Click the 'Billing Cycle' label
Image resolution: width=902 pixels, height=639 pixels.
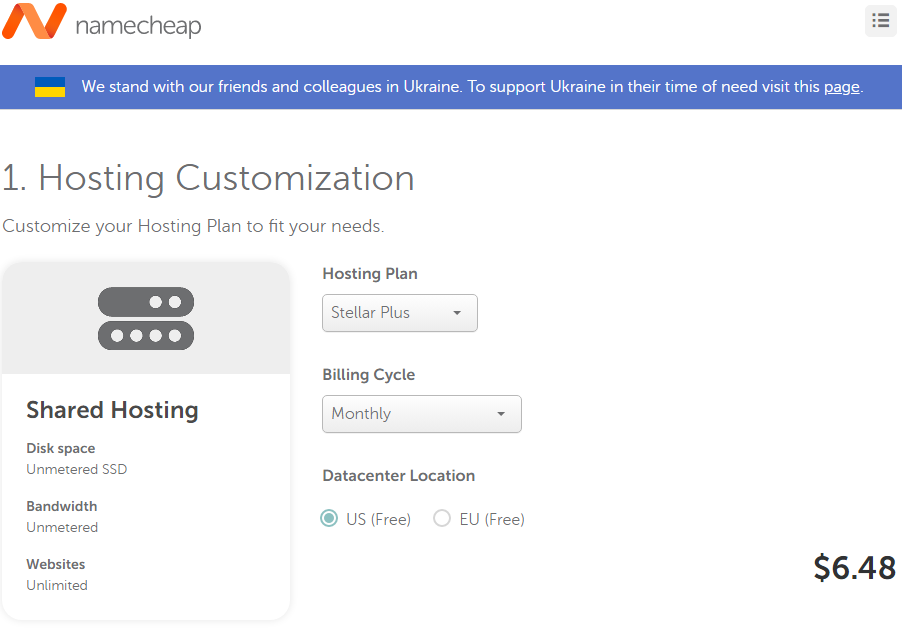tap(369, 374)
